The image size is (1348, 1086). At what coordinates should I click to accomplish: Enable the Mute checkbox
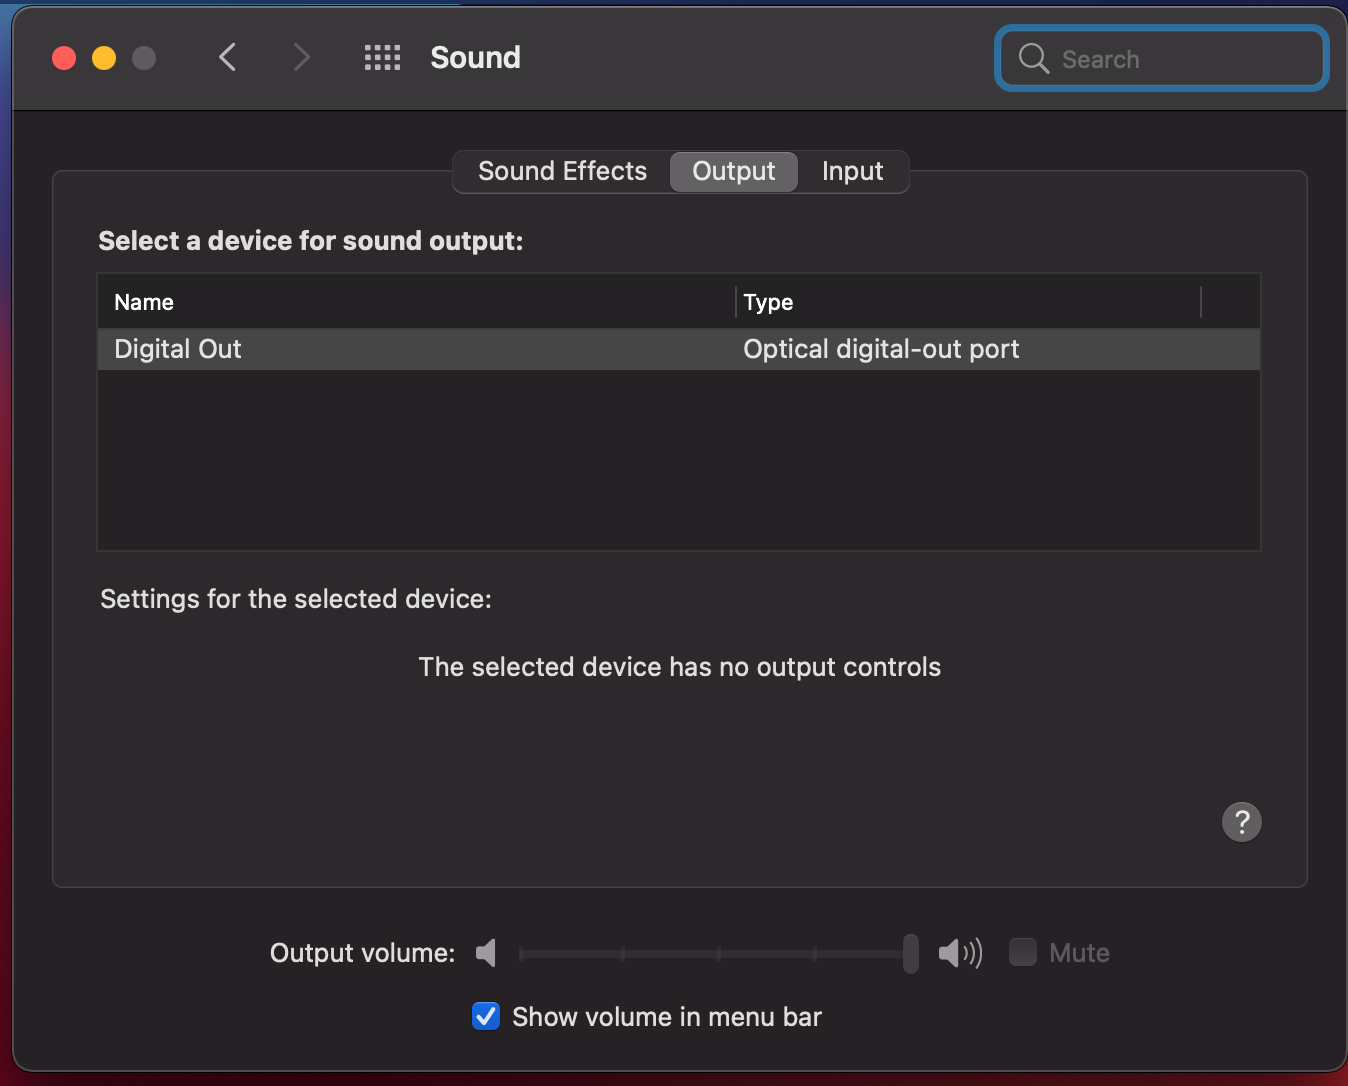[x=1023, y=952]
